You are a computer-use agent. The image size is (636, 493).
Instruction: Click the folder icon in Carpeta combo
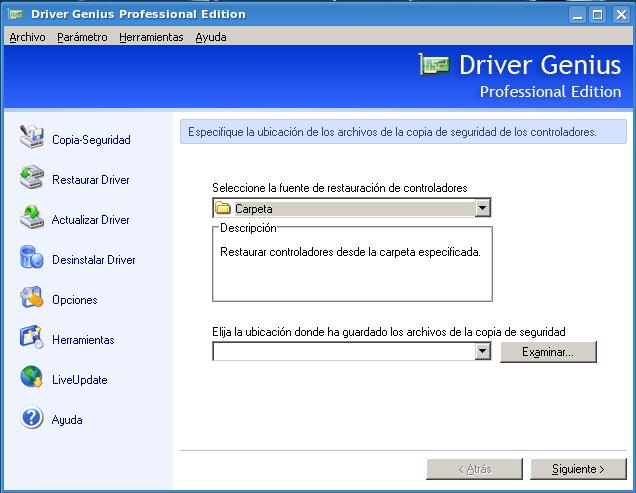[223, 208]
